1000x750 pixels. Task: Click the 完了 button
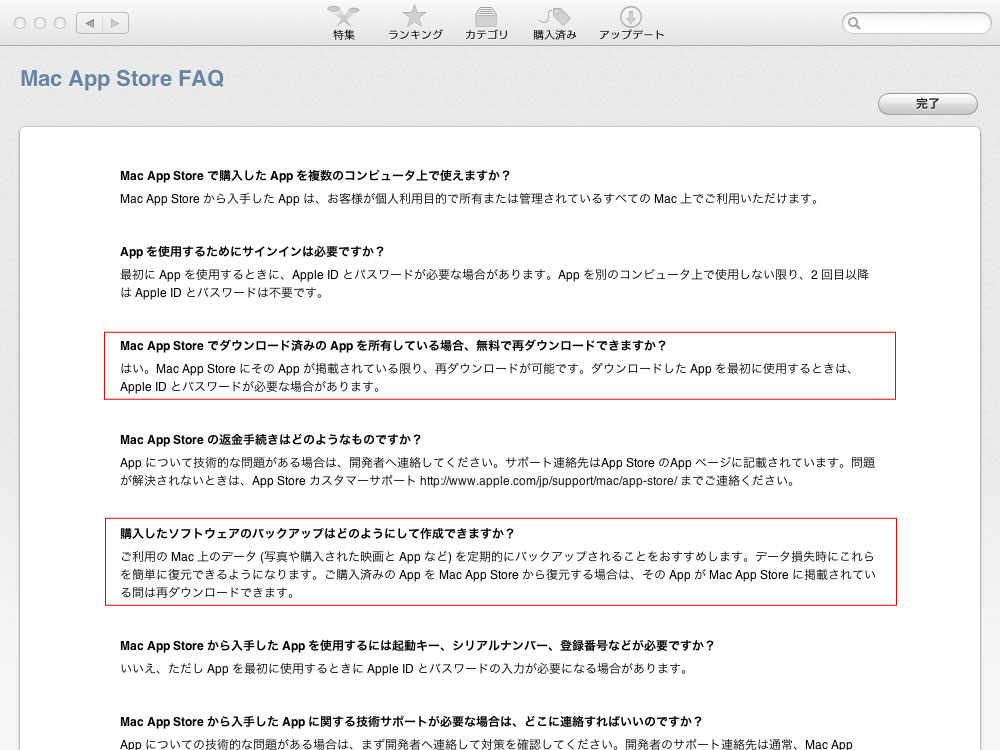[x=927, y=103]
